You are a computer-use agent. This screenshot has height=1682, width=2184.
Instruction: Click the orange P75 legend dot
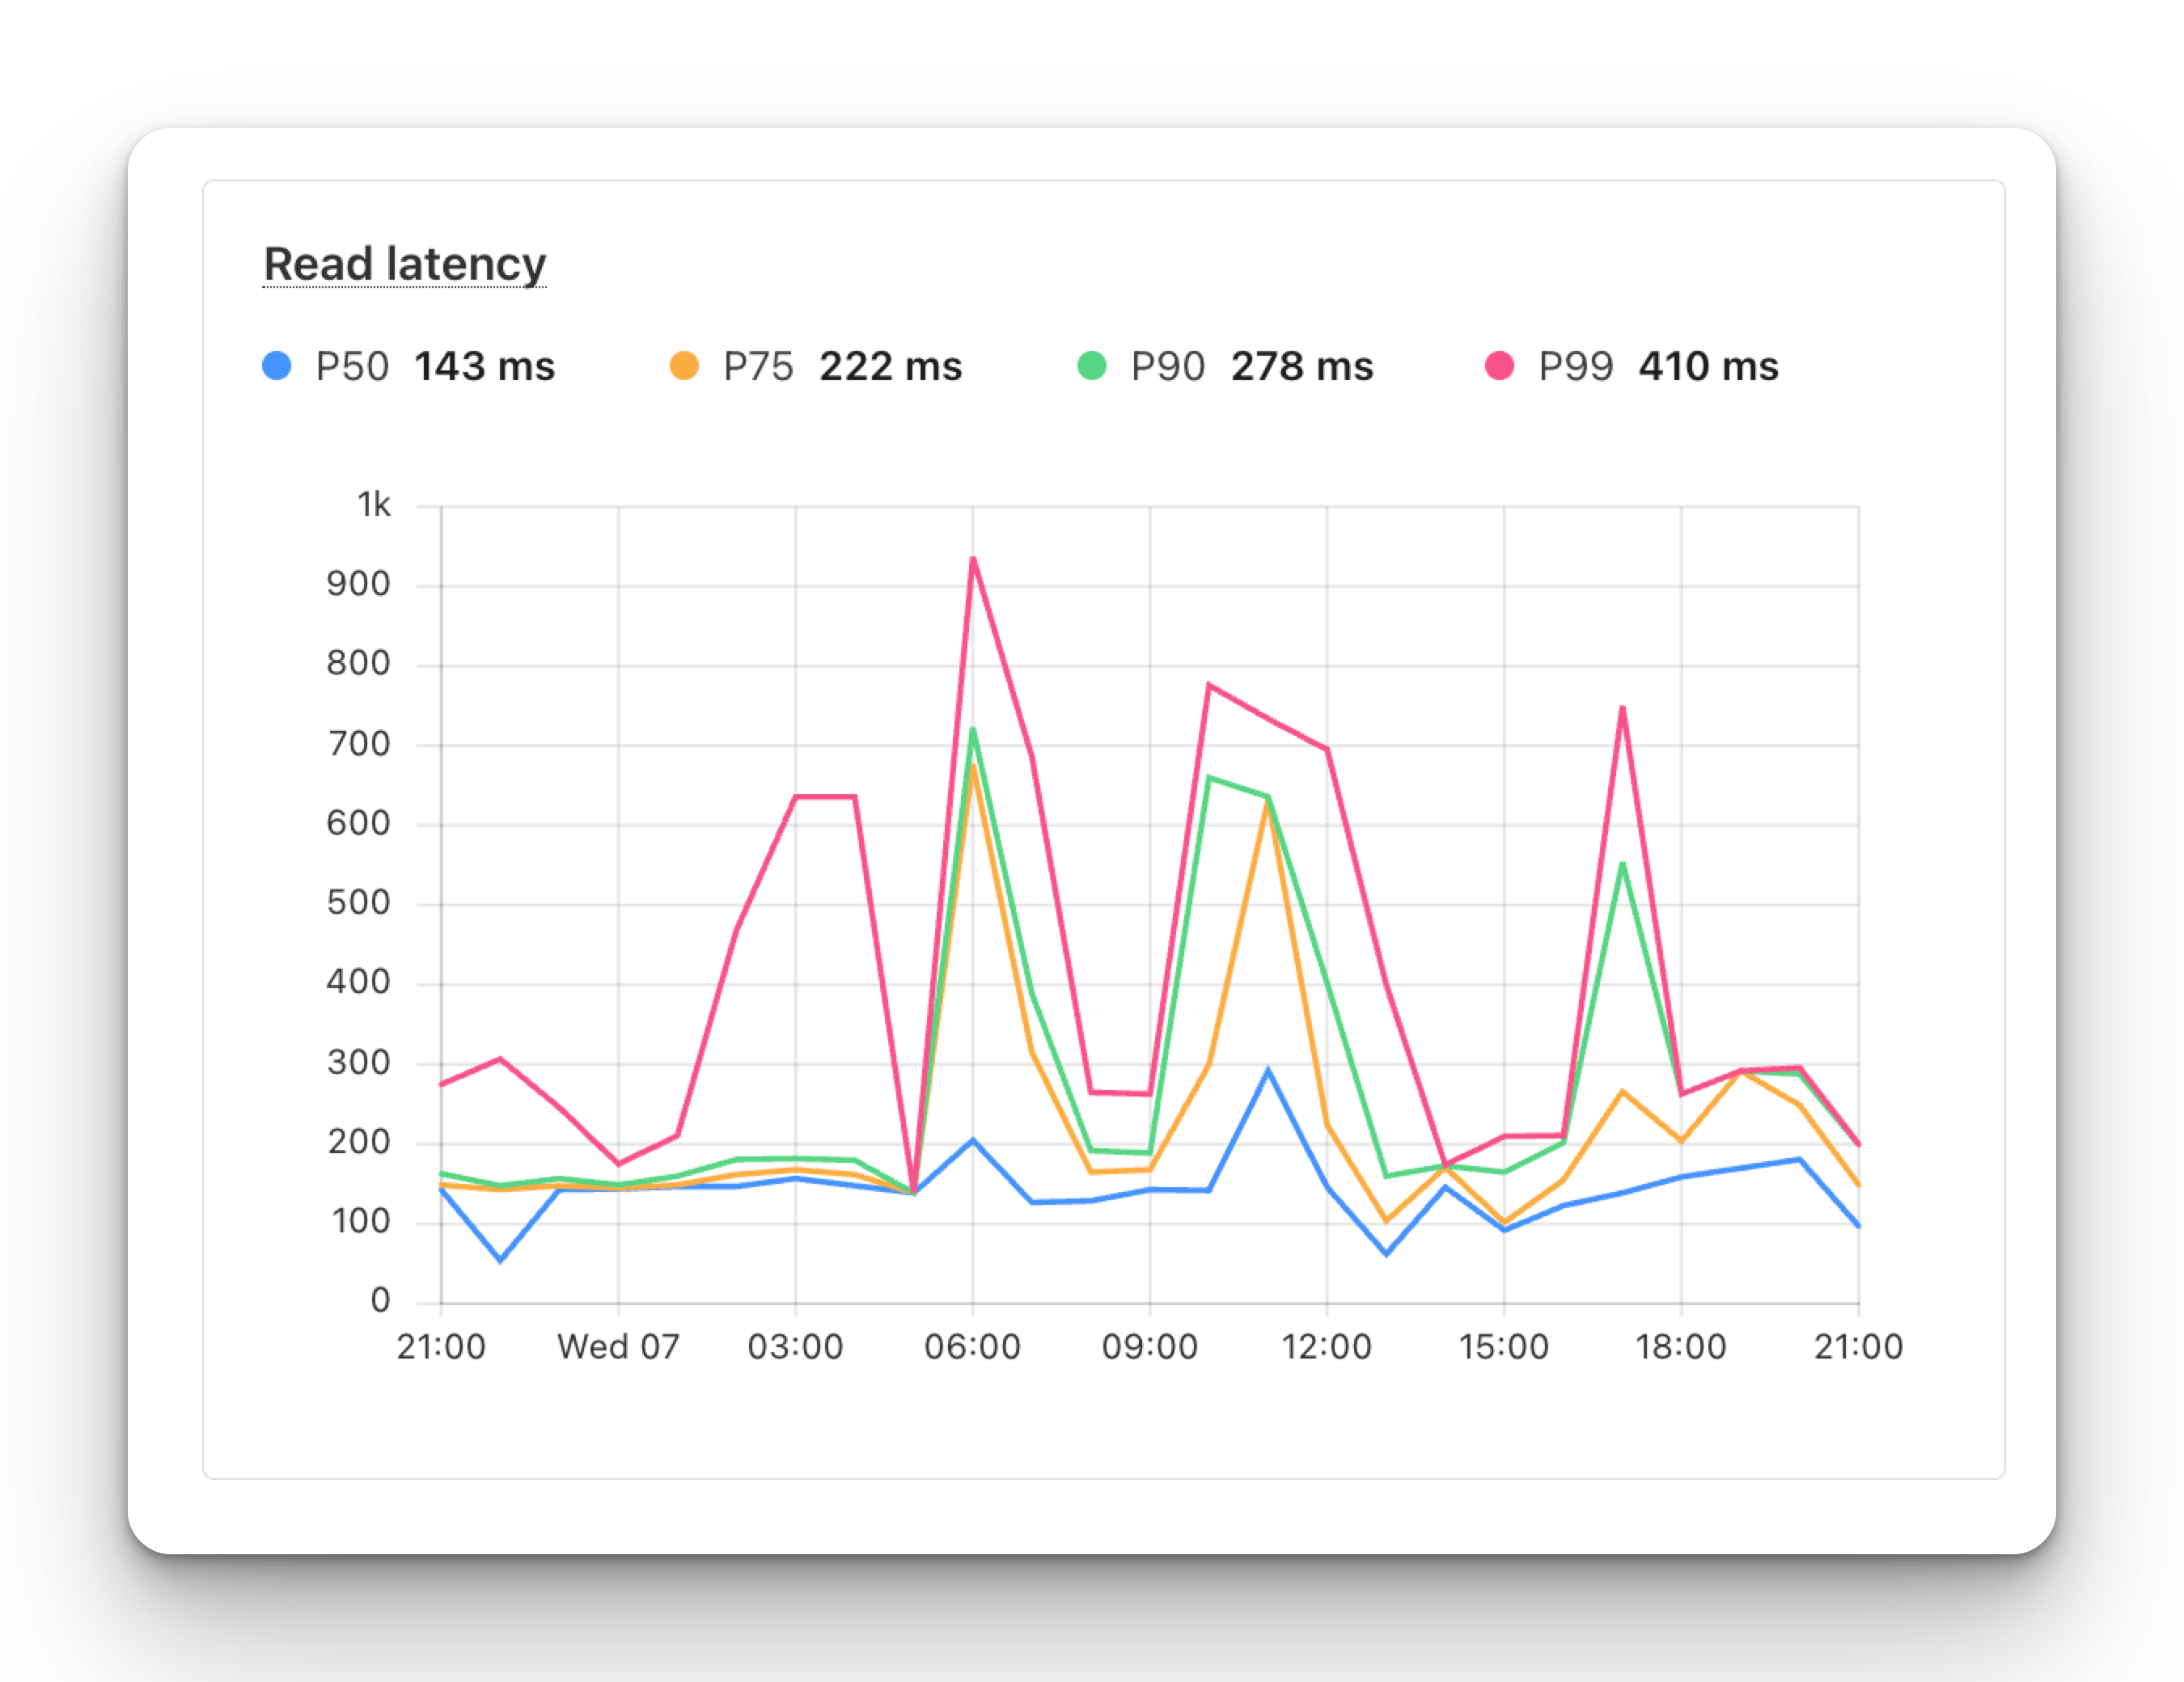click(684, 366)
